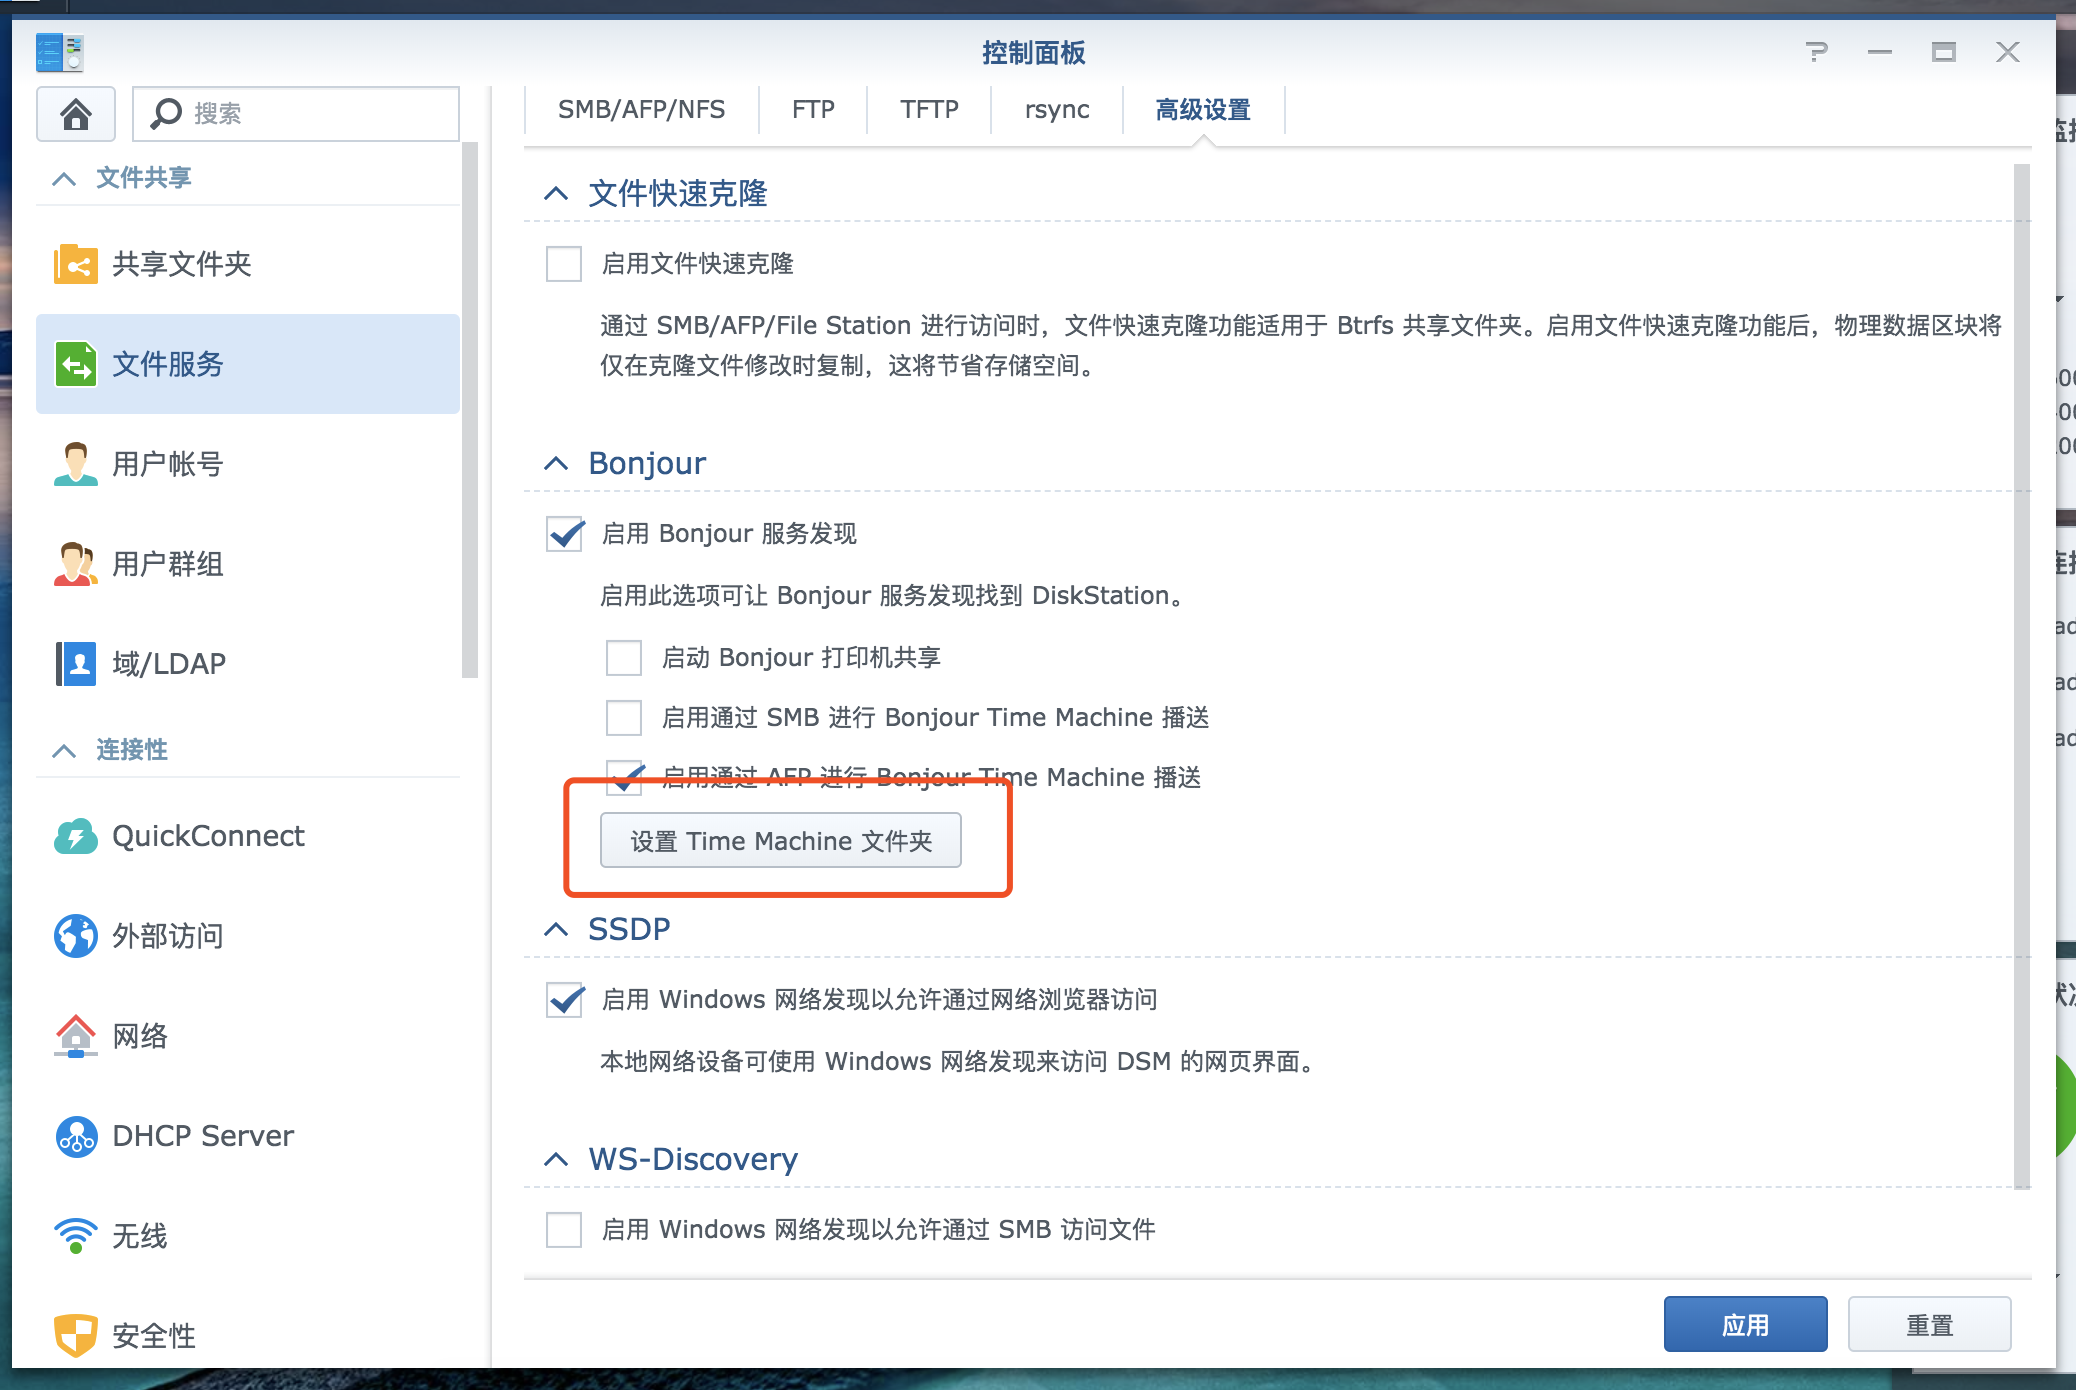The width and height of the screenshot is (2076, 1390).
Task: Enable 启用文件快速克隆 checkbox
Action: [564, 264]
